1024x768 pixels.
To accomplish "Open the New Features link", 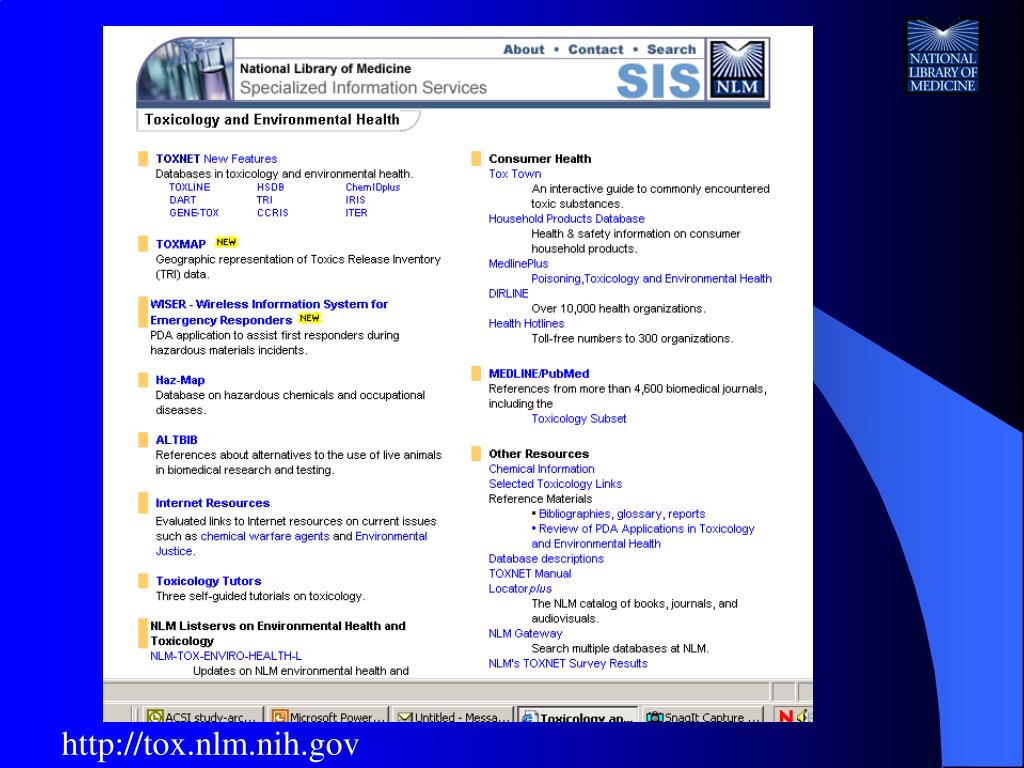I will click(240, 159).
